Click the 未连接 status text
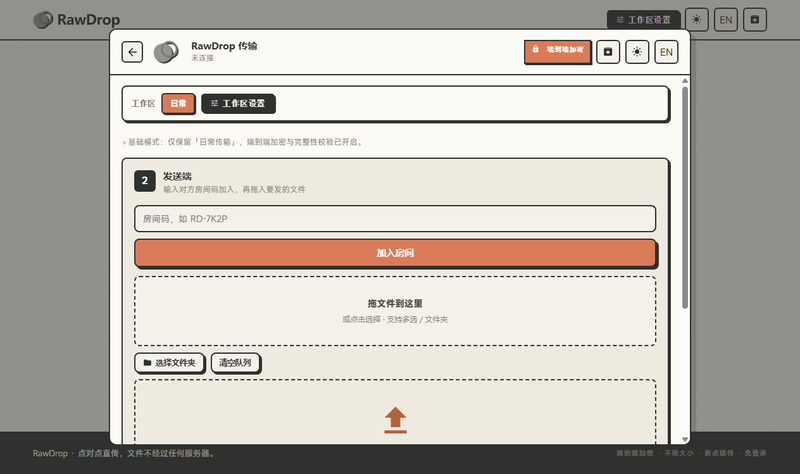The height and width of the screenshot is (474, 800). [x=203, y=58]
